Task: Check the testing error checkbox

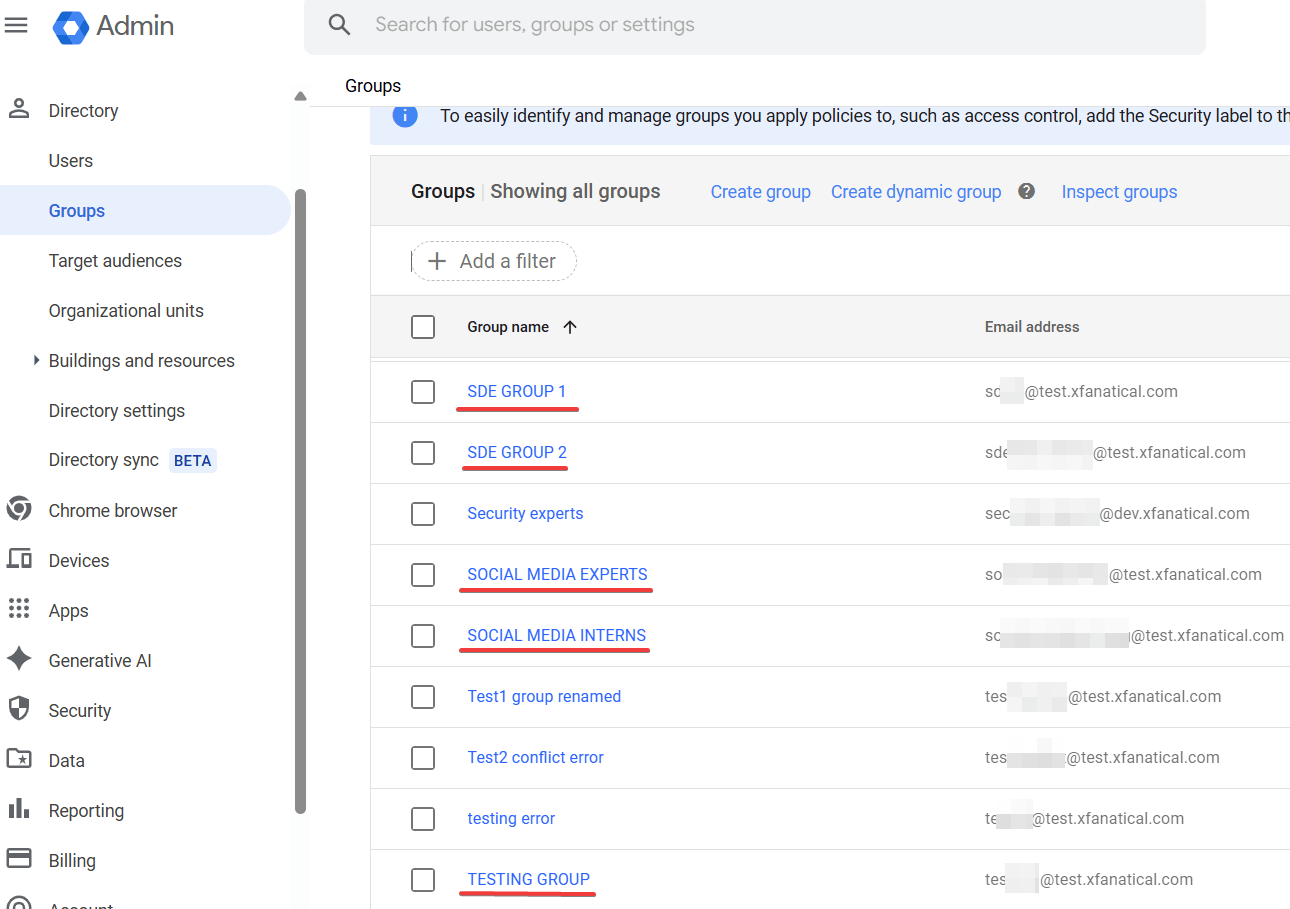Action: tap(423, 819)
